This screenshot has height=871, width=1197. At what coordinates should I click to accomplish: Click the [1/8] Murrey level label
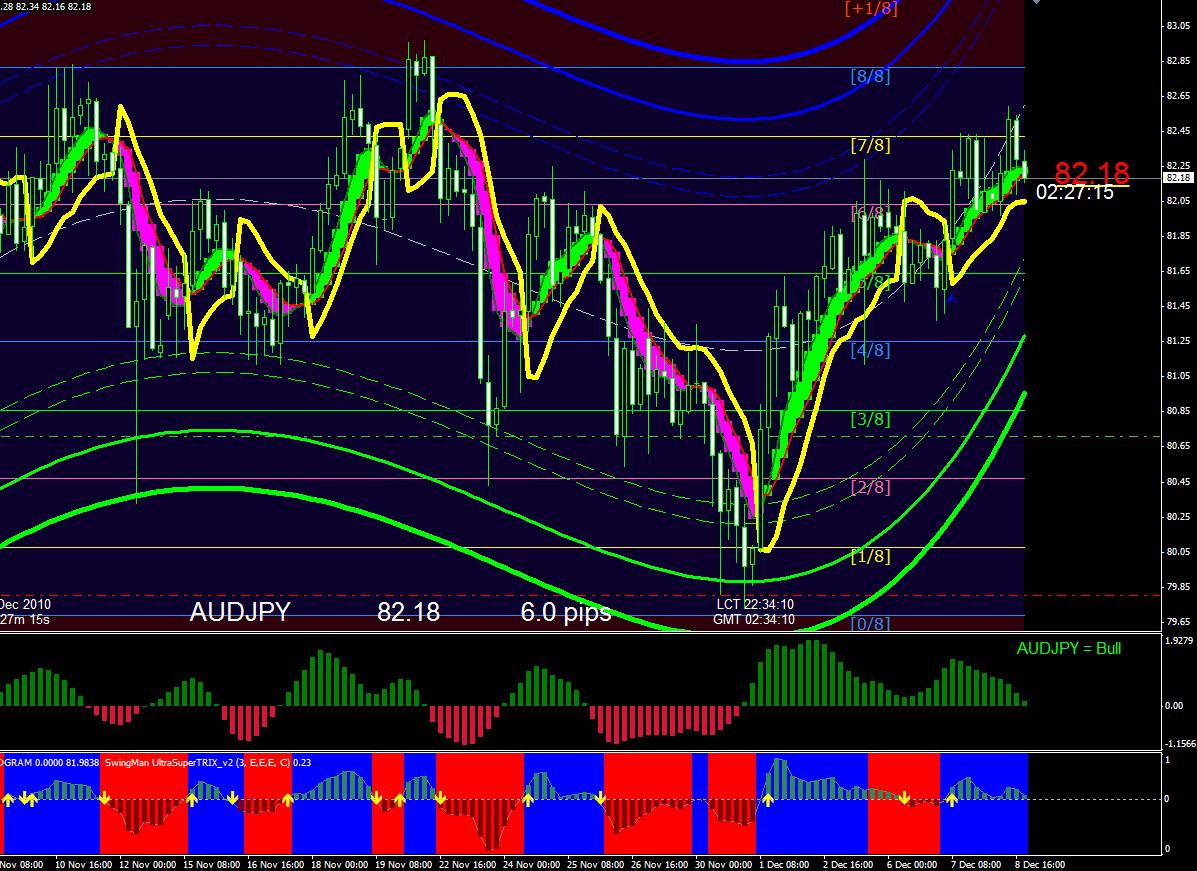pos(870,556)
